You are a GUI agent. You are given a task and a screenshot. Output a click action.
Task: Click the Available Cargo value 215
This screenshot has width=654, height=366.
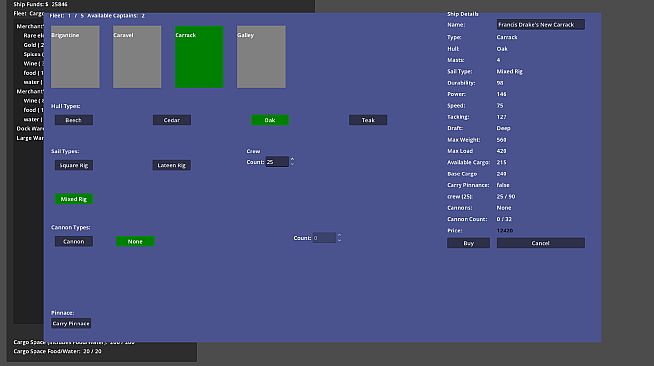(501, 162)
